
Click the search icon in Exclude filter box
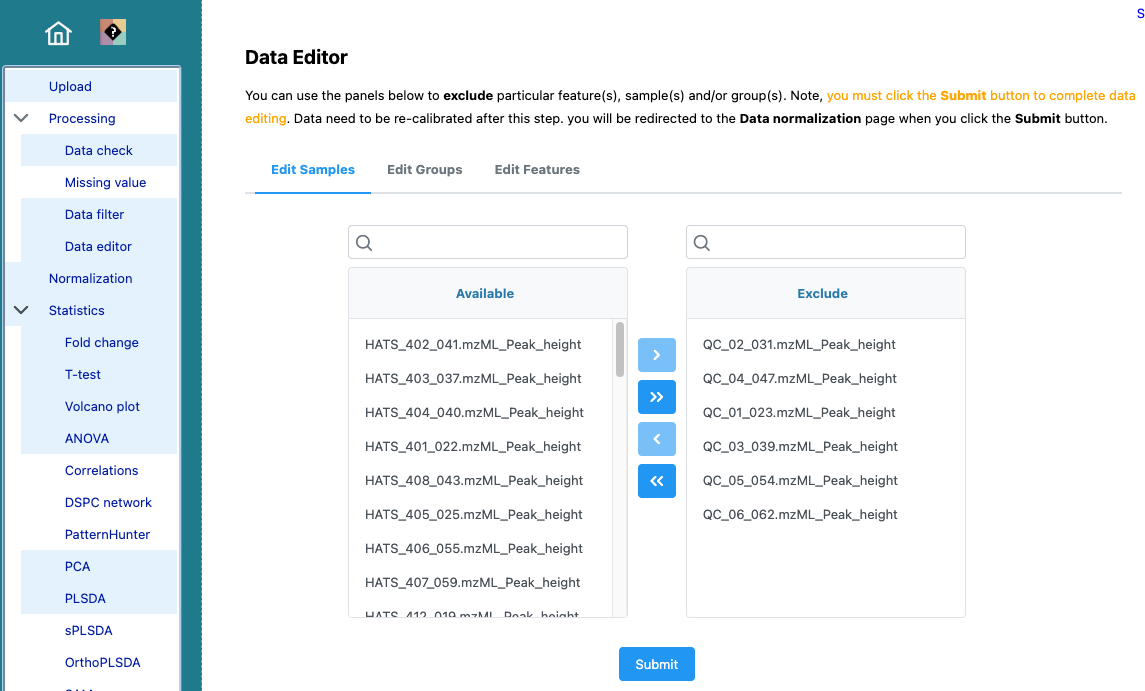(702, 243)
